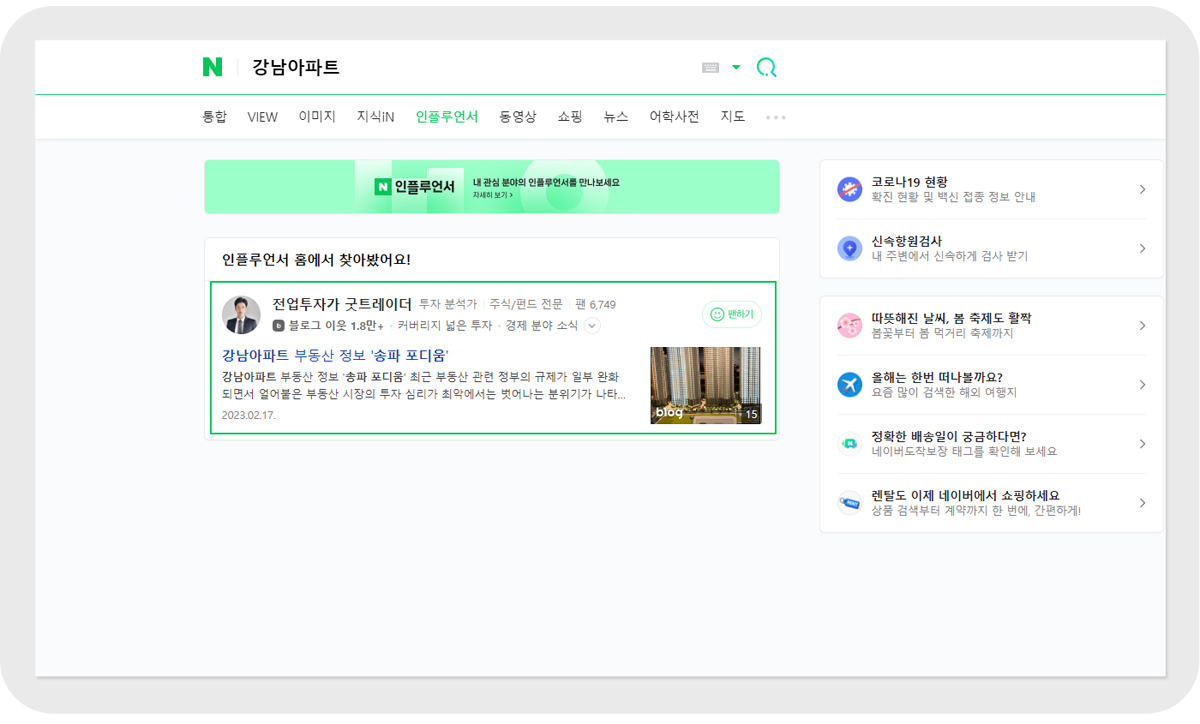Click the chevron on 신속항원검사 row
Screen dimensions: 1200x724
(x=1142, y=249)
